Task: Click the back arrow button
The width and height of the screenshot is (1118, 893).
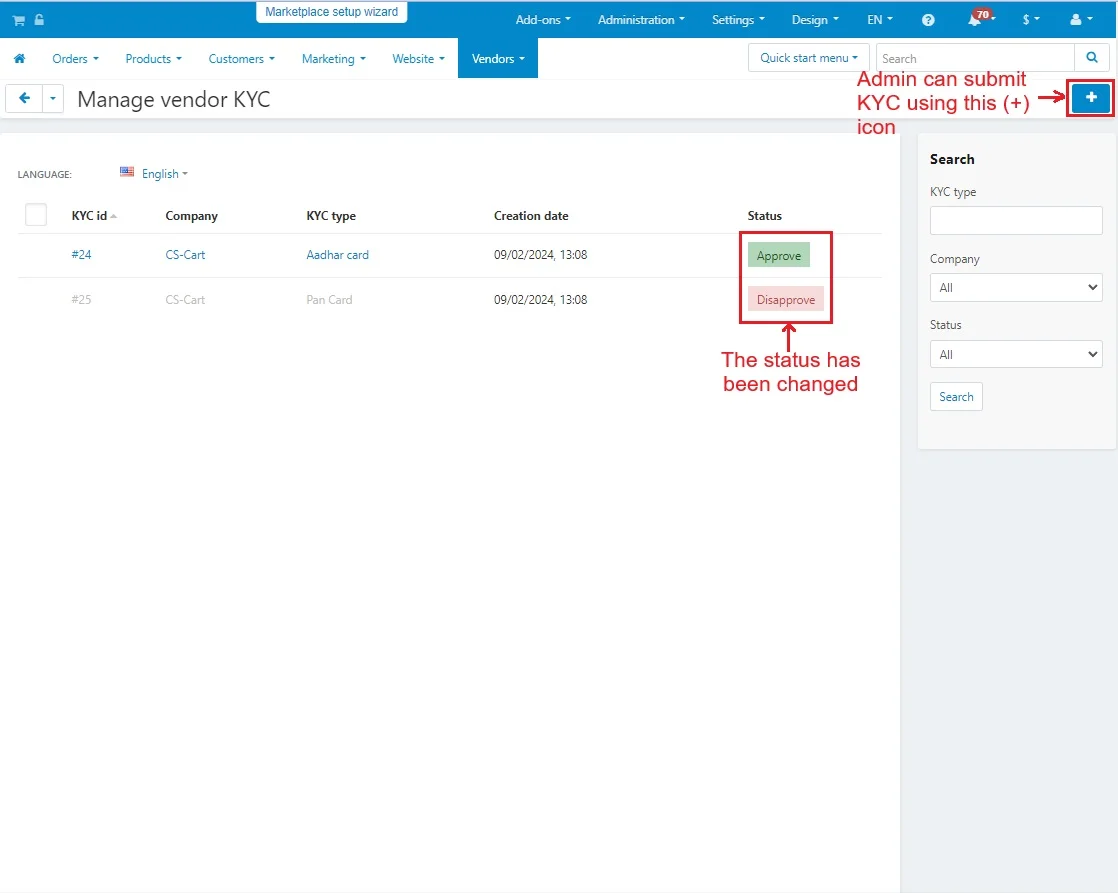Action: [x=24, y=99]
